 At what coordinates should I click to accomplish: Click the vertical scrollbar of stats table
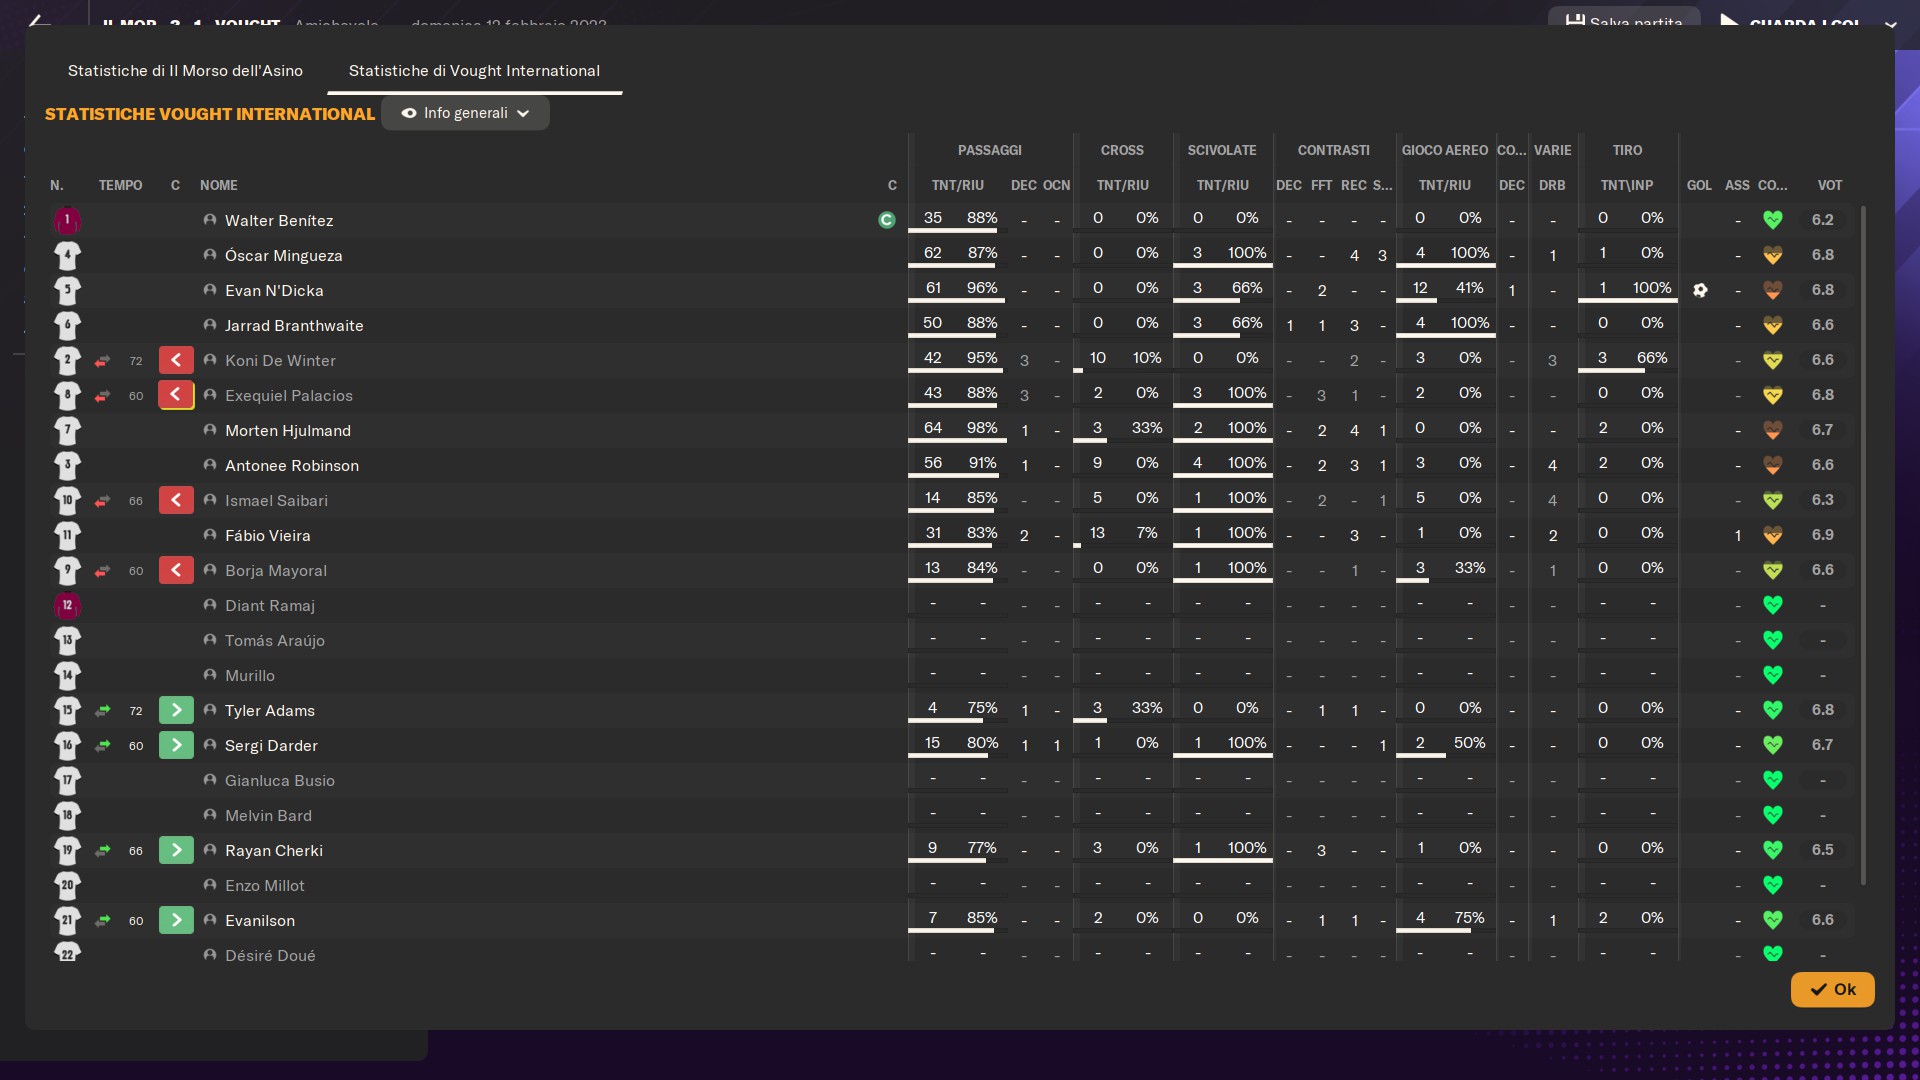(x=1863, y=545)
